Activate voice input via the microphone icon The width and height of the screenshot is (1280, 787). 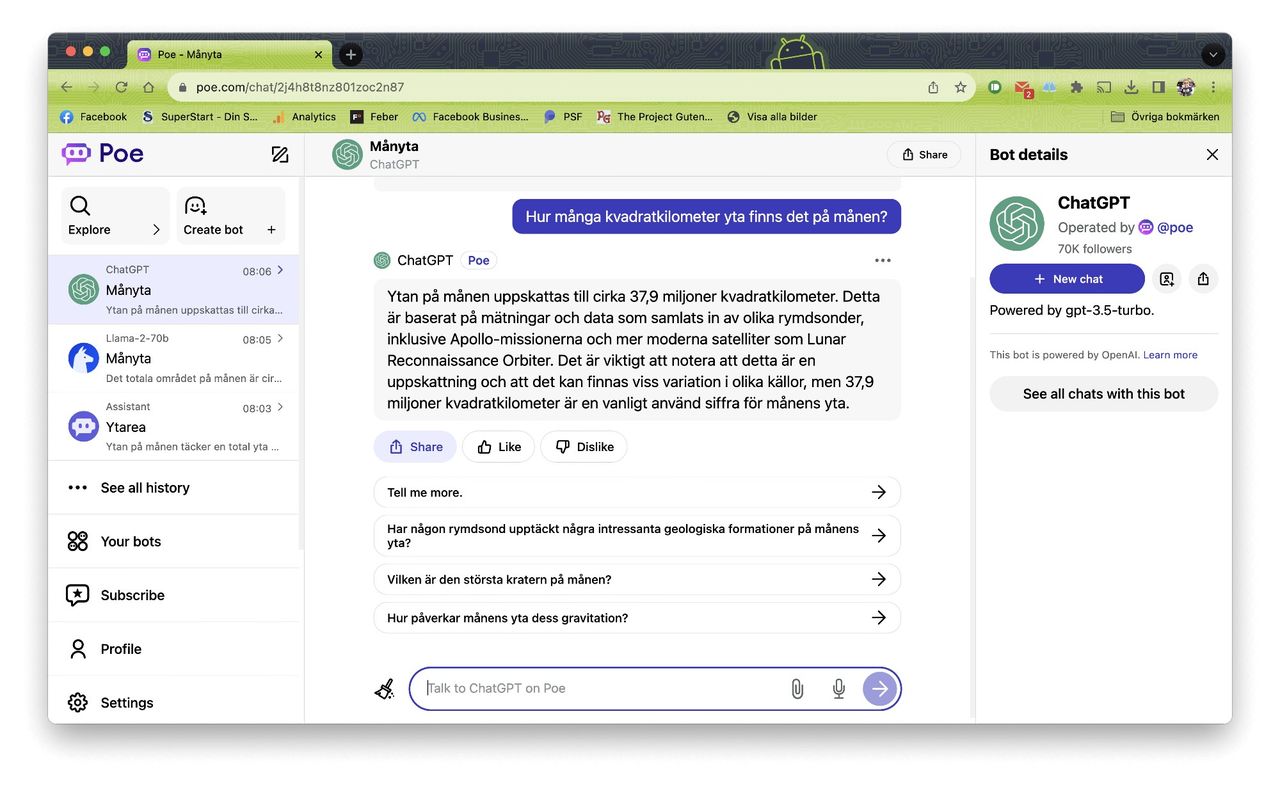tap(838, 688)
